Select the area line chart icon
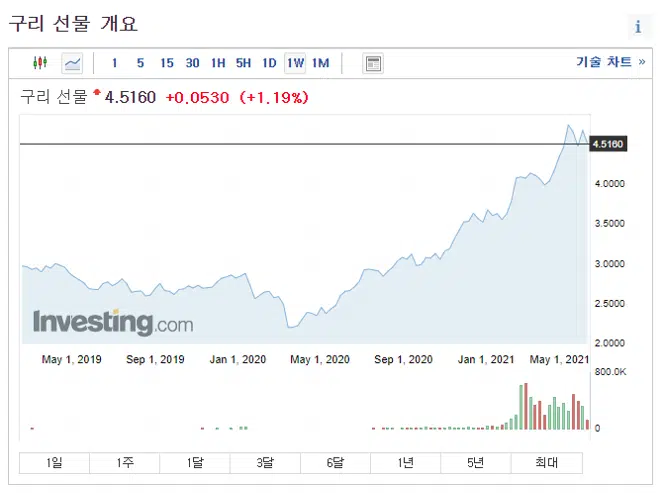Image resolution: width=662 pixels, height=493 pixels. (x=72, y=63)
